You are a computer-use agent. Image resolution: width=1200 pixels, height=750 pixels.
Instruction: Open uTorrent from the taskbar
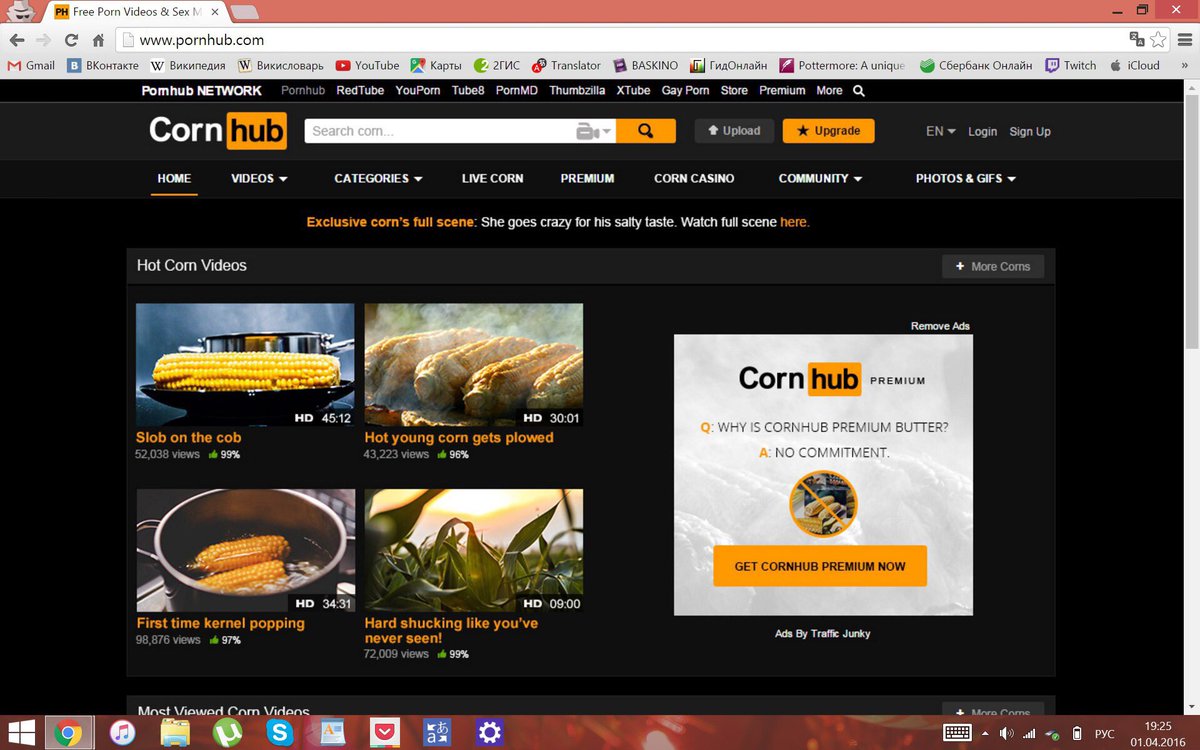click(x=227, y=732)
